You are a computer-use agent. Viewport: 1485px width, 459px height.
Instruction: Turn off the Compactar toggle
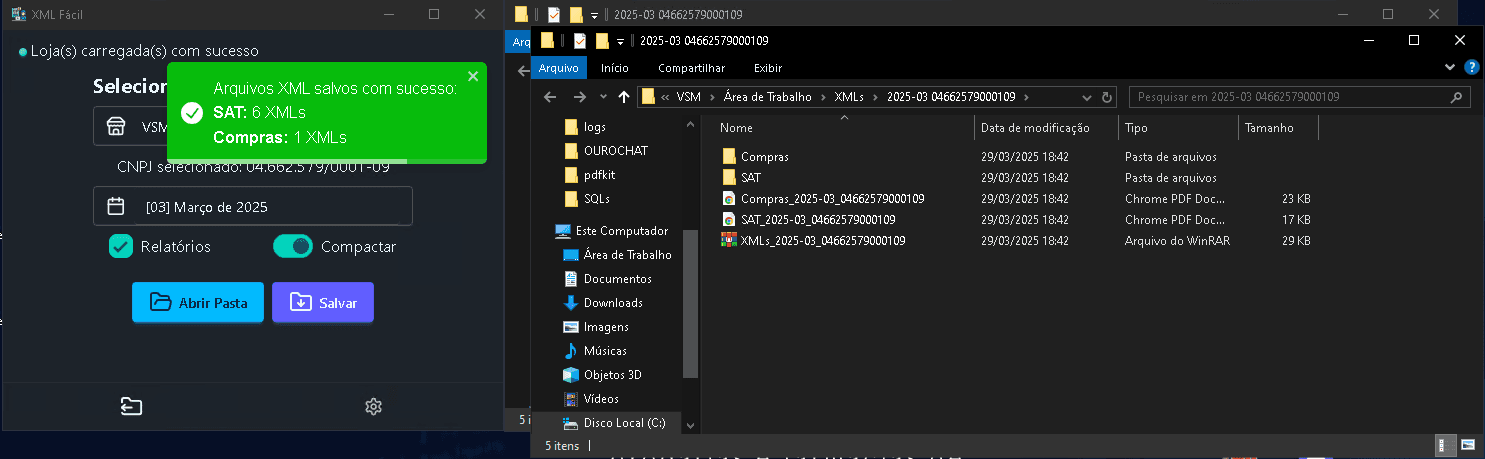293,246
